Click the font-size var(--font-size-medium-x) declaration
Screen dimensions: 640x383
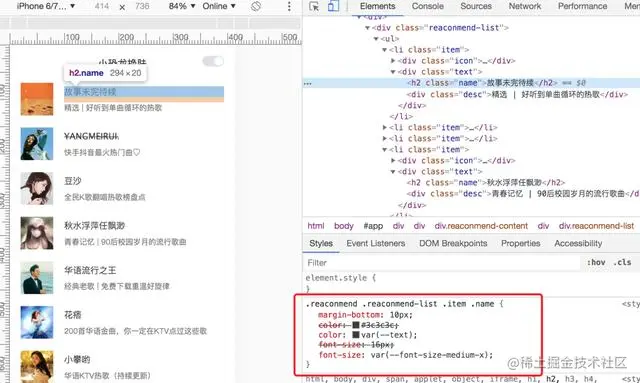tap(406, 355)
